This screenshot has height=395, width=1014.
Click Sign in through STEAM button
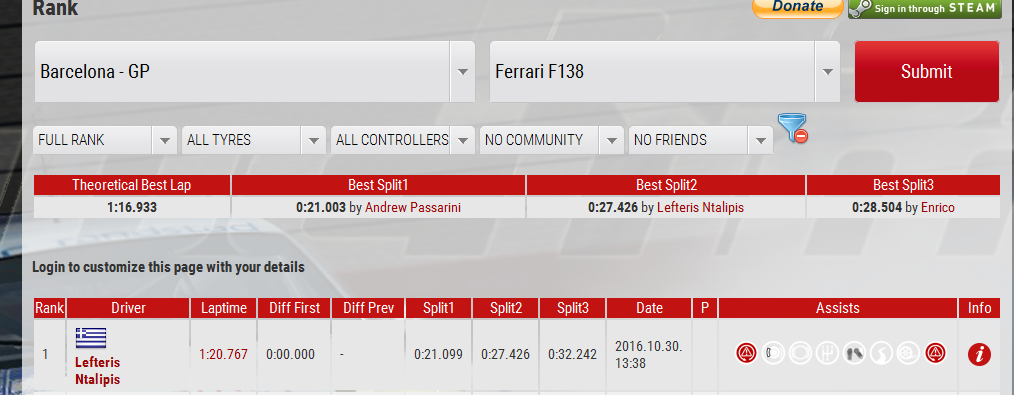tap(925, 8)
